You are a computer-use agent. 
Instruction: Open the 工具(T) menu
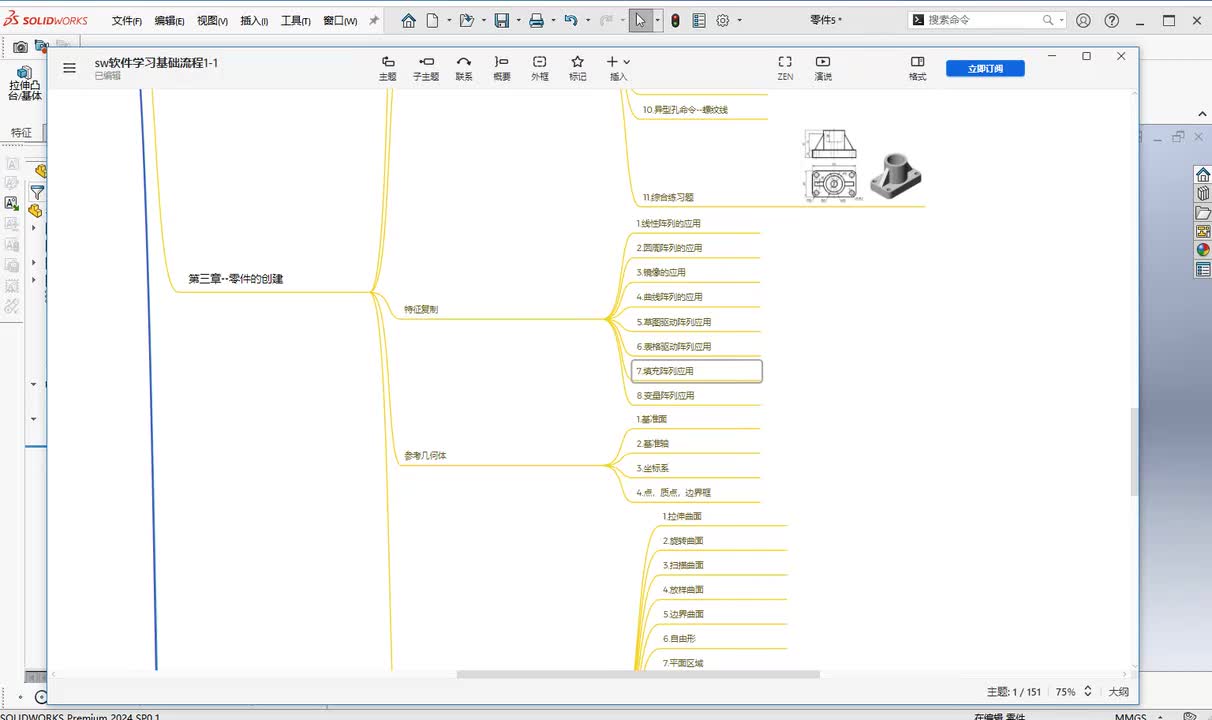[295, 21]
